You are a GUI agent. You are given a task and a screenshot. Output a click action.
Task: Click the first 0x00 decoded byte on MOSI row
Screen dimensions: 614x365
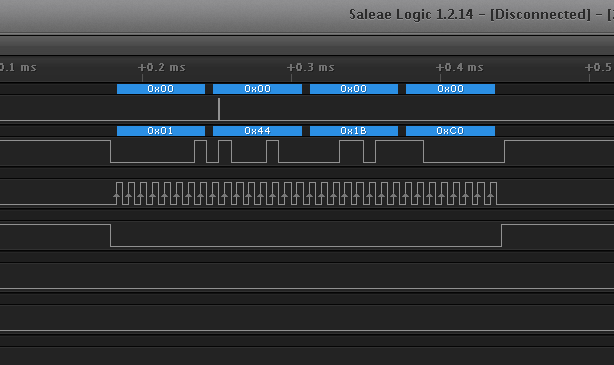[x=161, y=89]
